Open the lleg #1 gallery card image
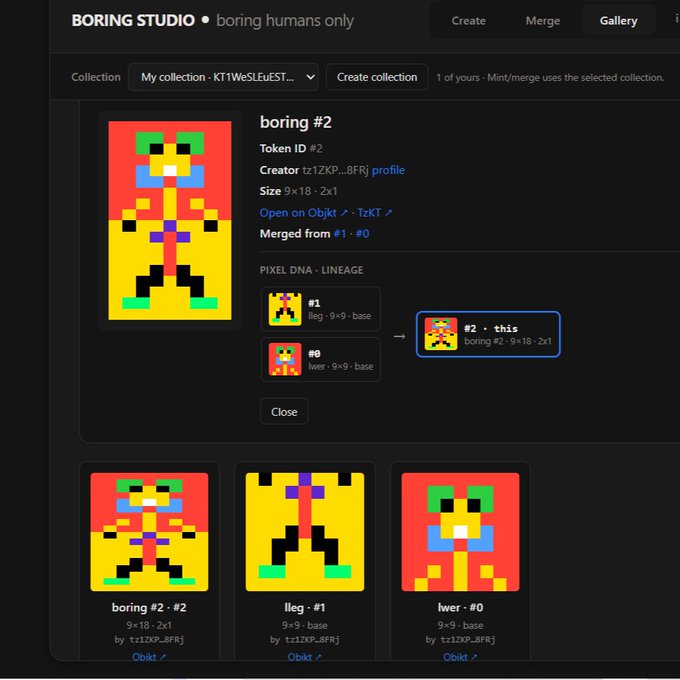This screenshot has height=680, width=680. click(x=305, y=532)
